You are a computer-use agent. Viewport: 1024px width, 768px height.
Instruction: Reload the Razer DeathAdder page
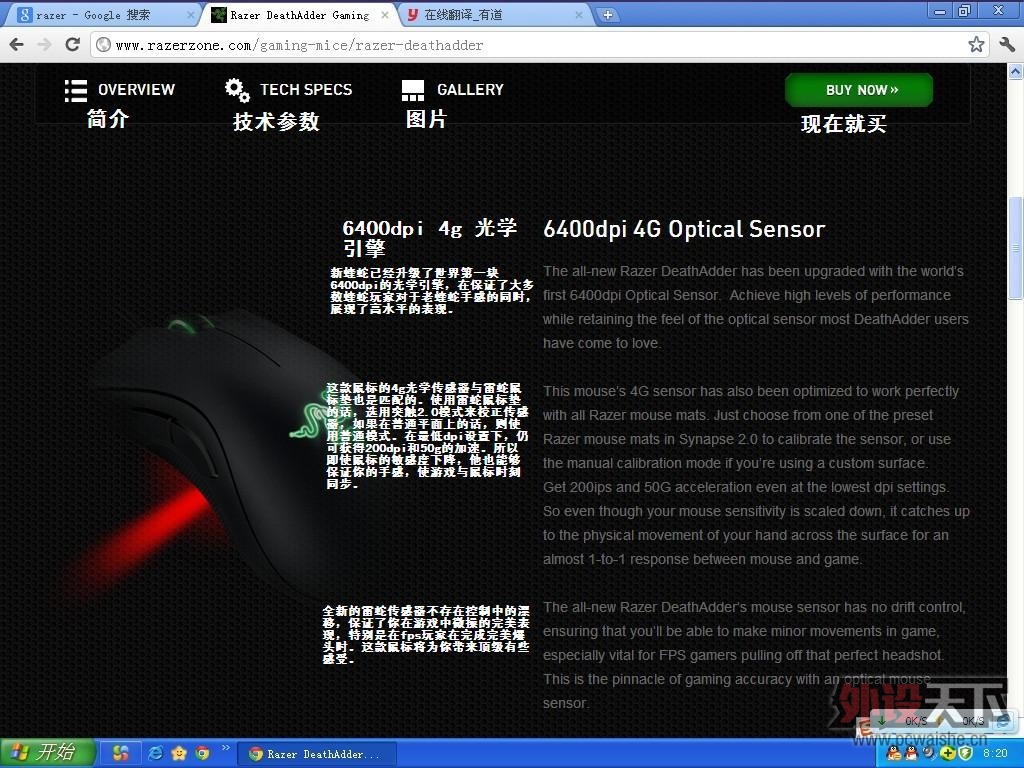click(72, 44)
